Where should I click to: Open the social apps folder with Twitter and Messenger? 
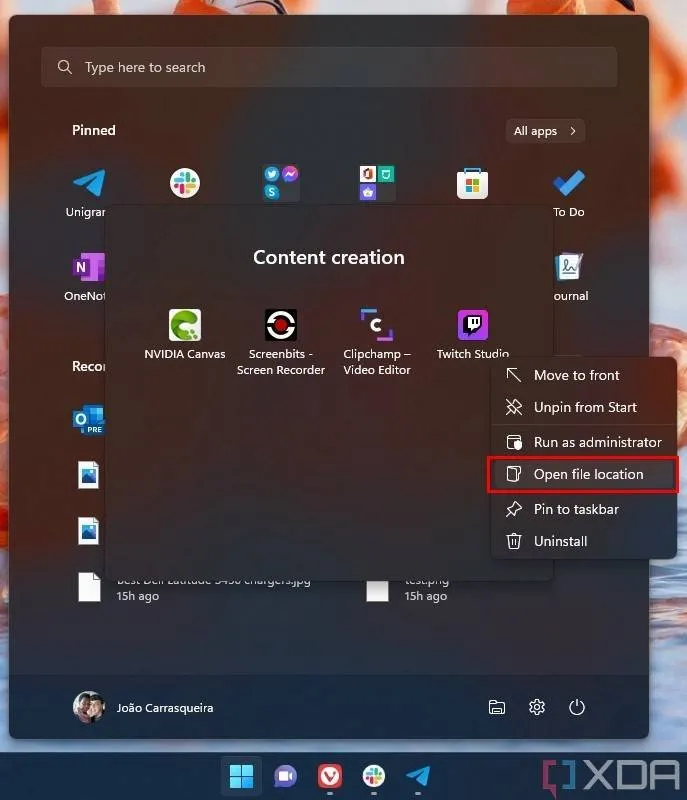(x=281, y=183)
